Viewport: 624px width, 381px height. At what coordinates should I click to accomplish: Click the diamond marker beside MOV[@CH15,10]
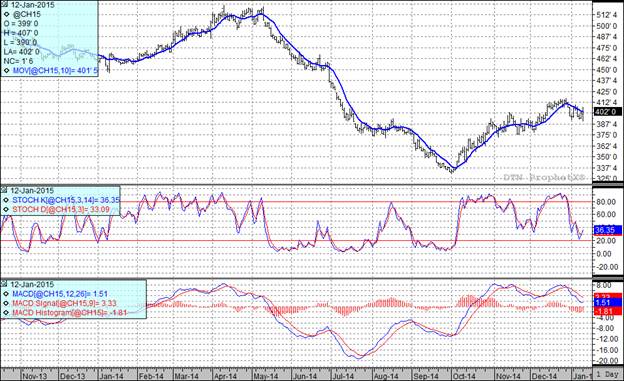point(6,70)
